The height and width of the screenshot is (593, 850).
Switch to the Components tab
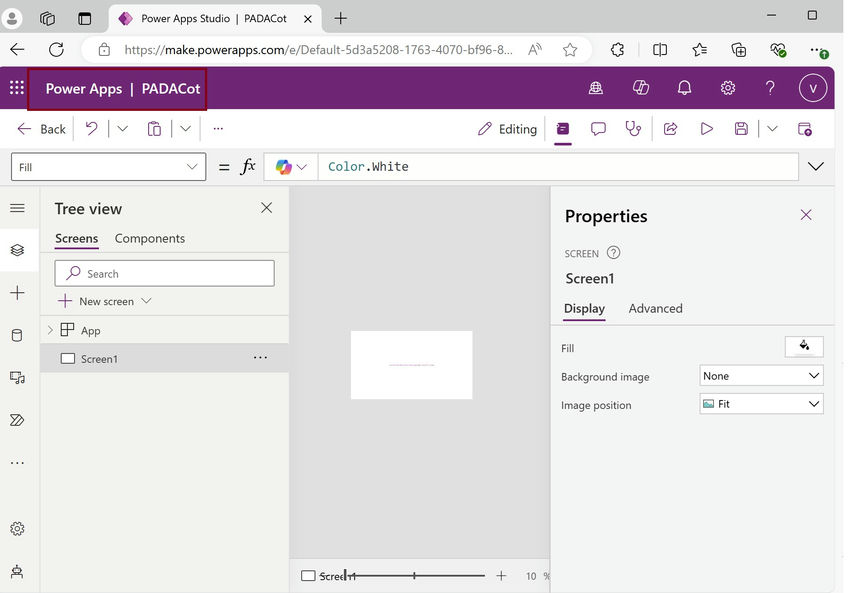[150, 239]
